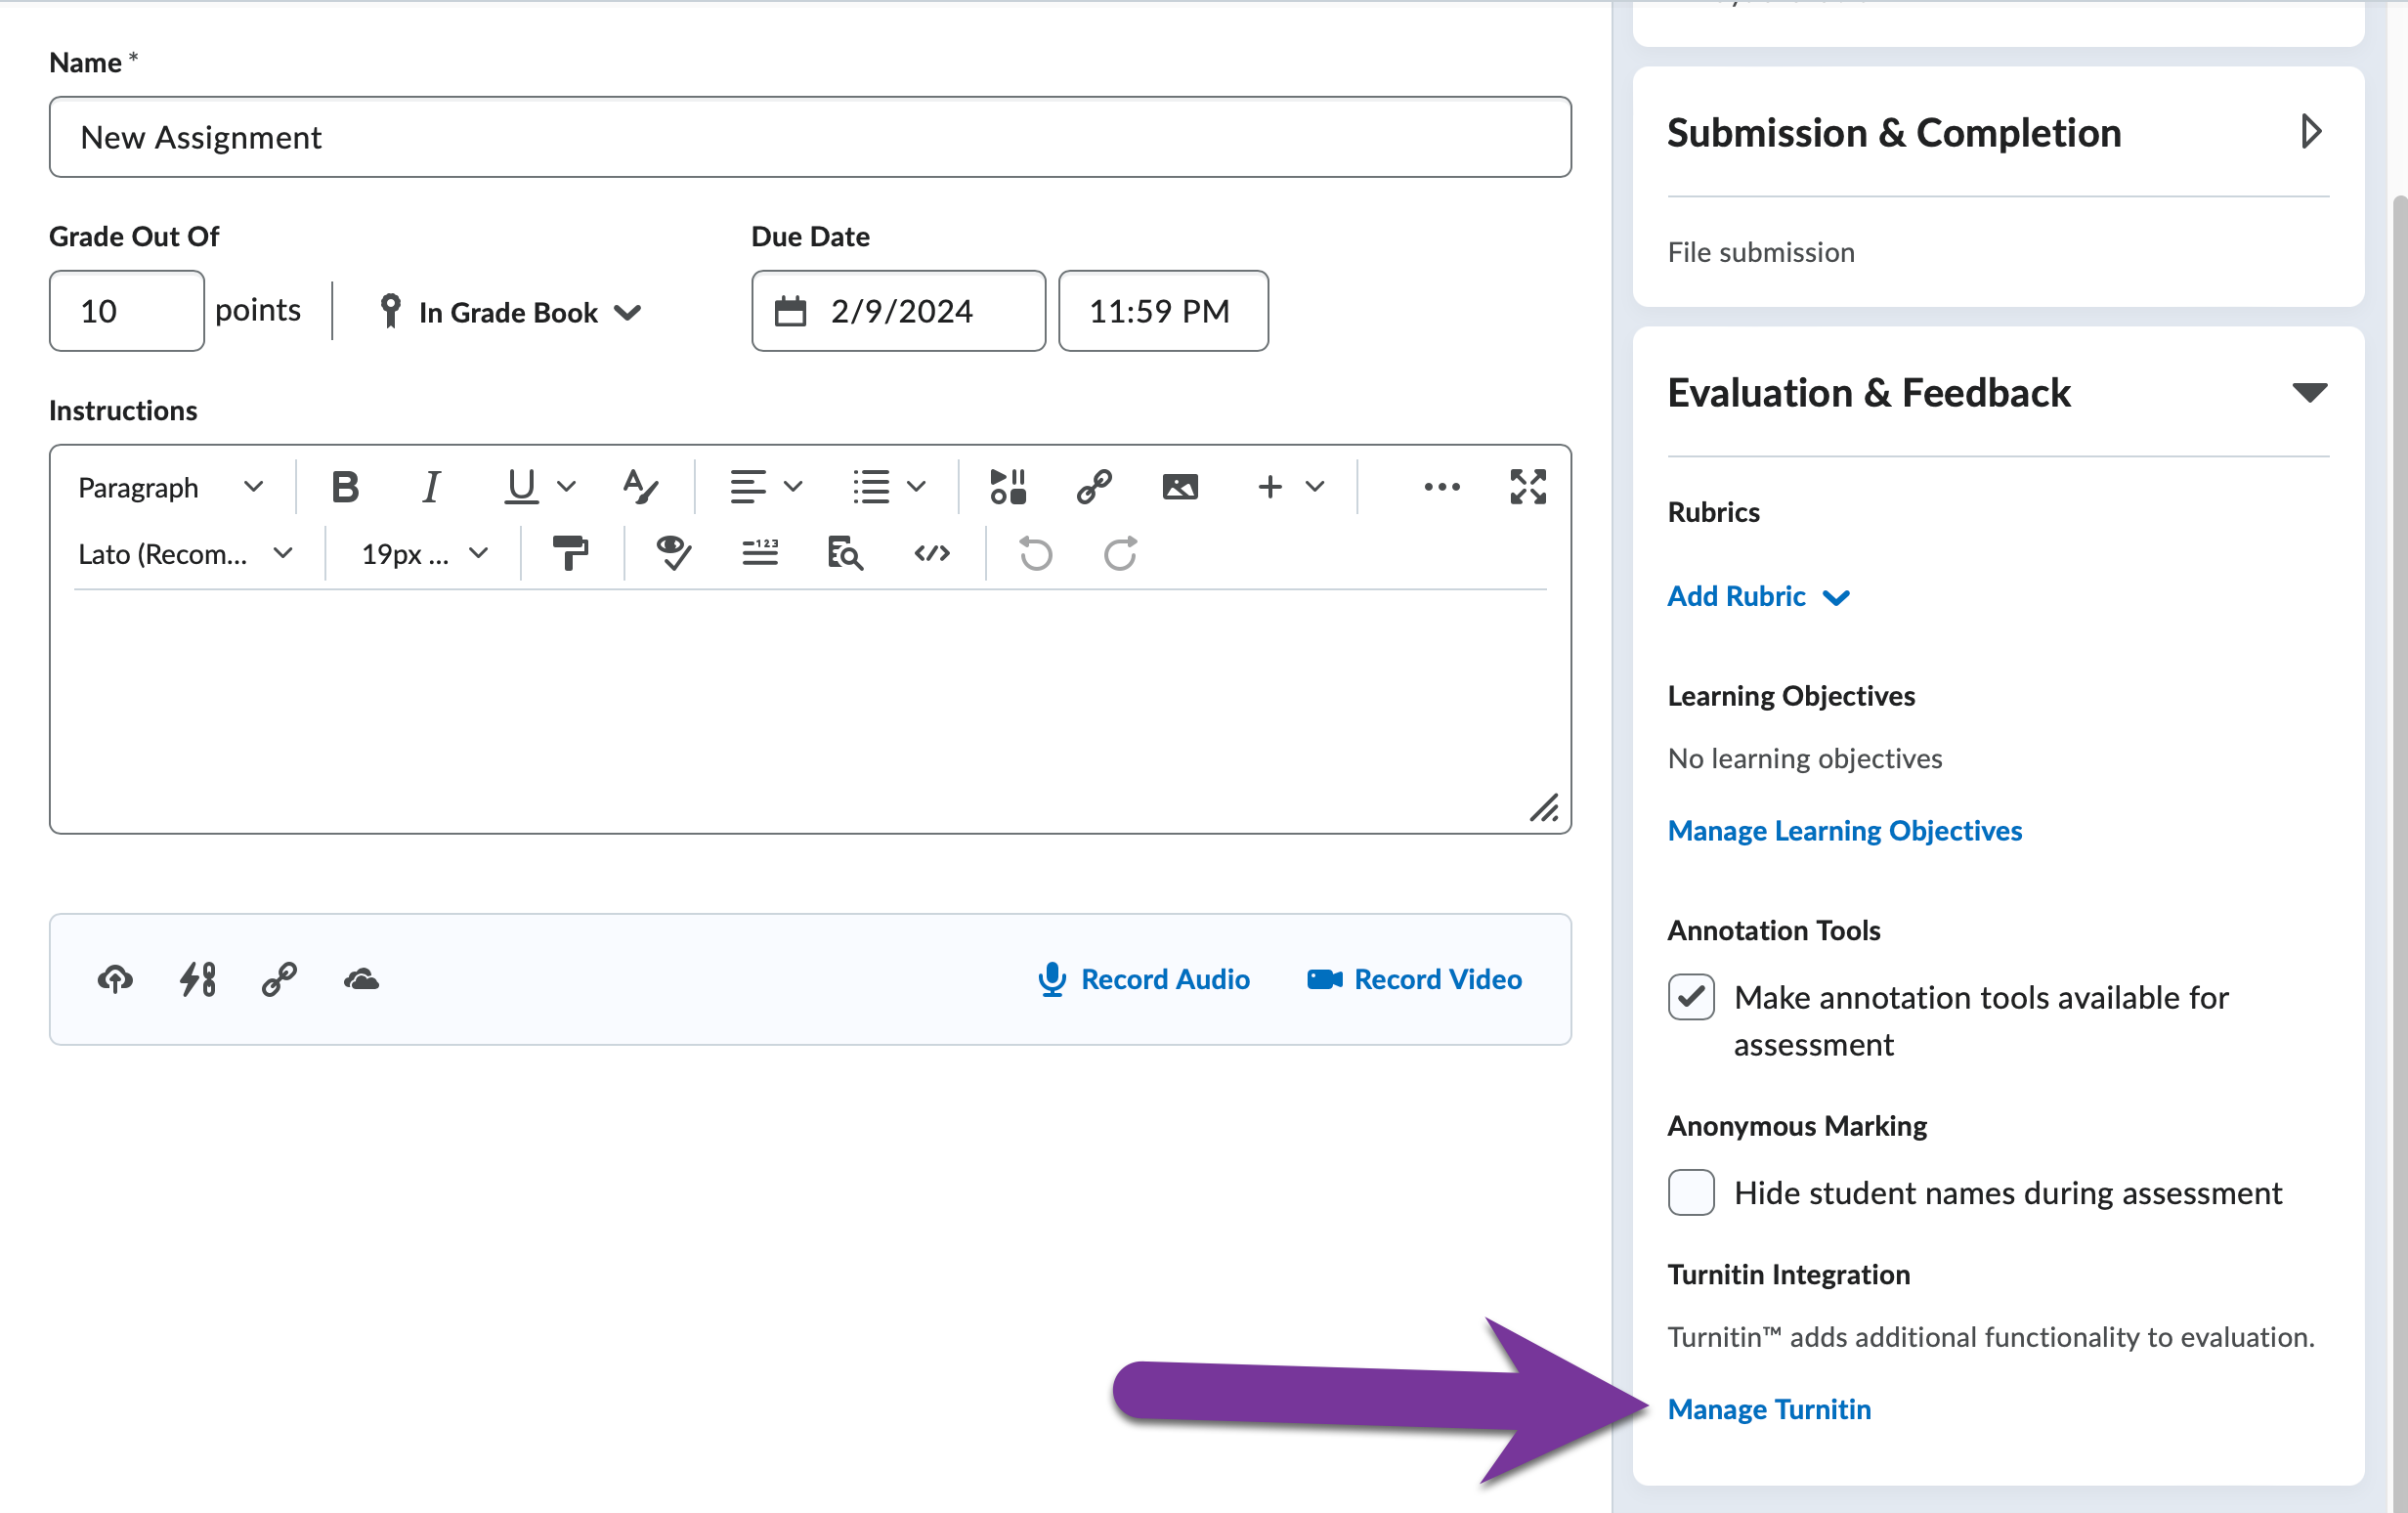
Task: Insert a quicklink in the editor
Action: click(1094, 487)
